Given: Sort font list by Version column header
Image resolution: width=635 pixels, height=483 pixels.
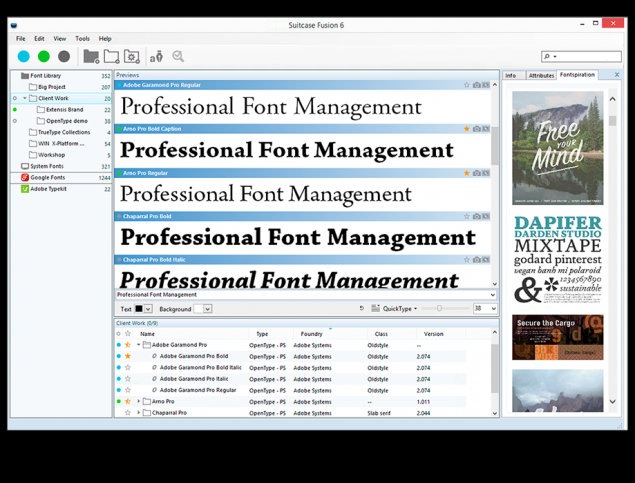Looking at the screenshot, I should (x=433, y=334).
